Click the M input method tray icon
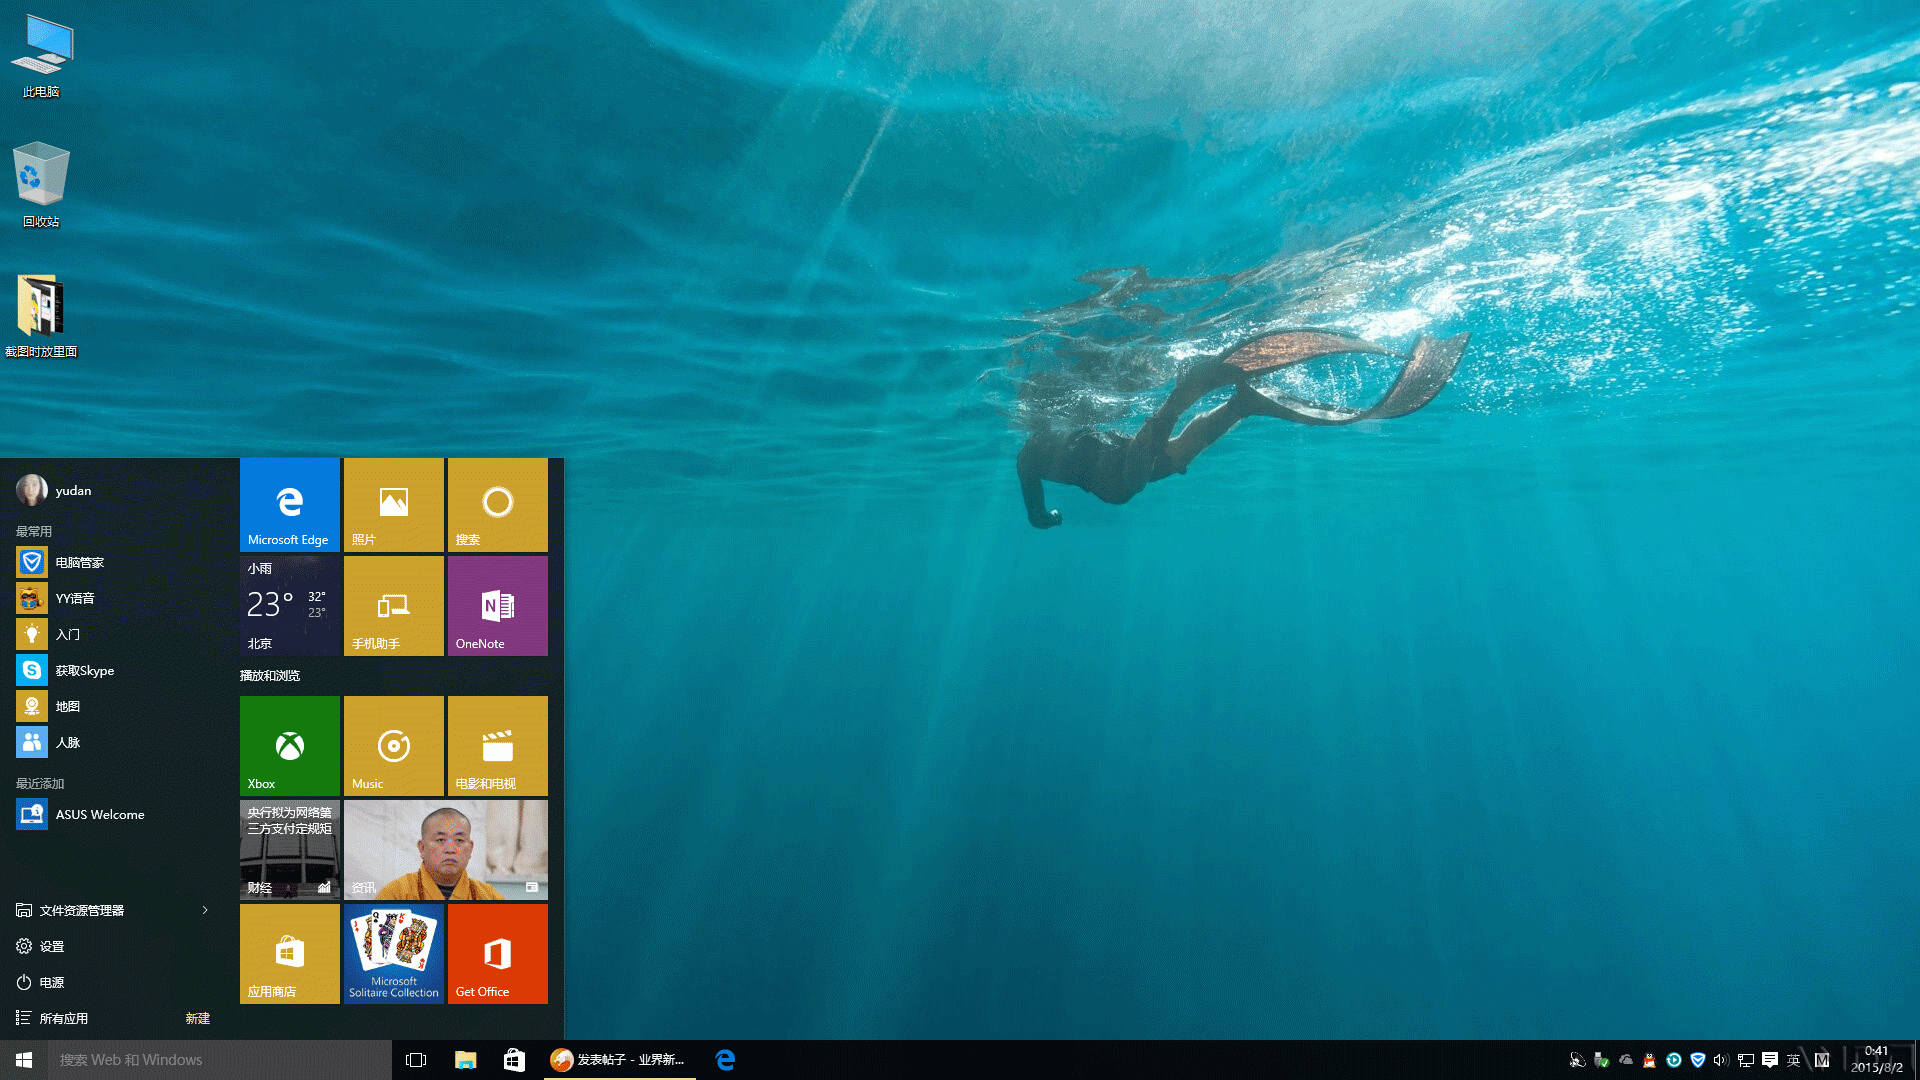The width and height of the screenshot is (1920, 1080). 1821,1060
